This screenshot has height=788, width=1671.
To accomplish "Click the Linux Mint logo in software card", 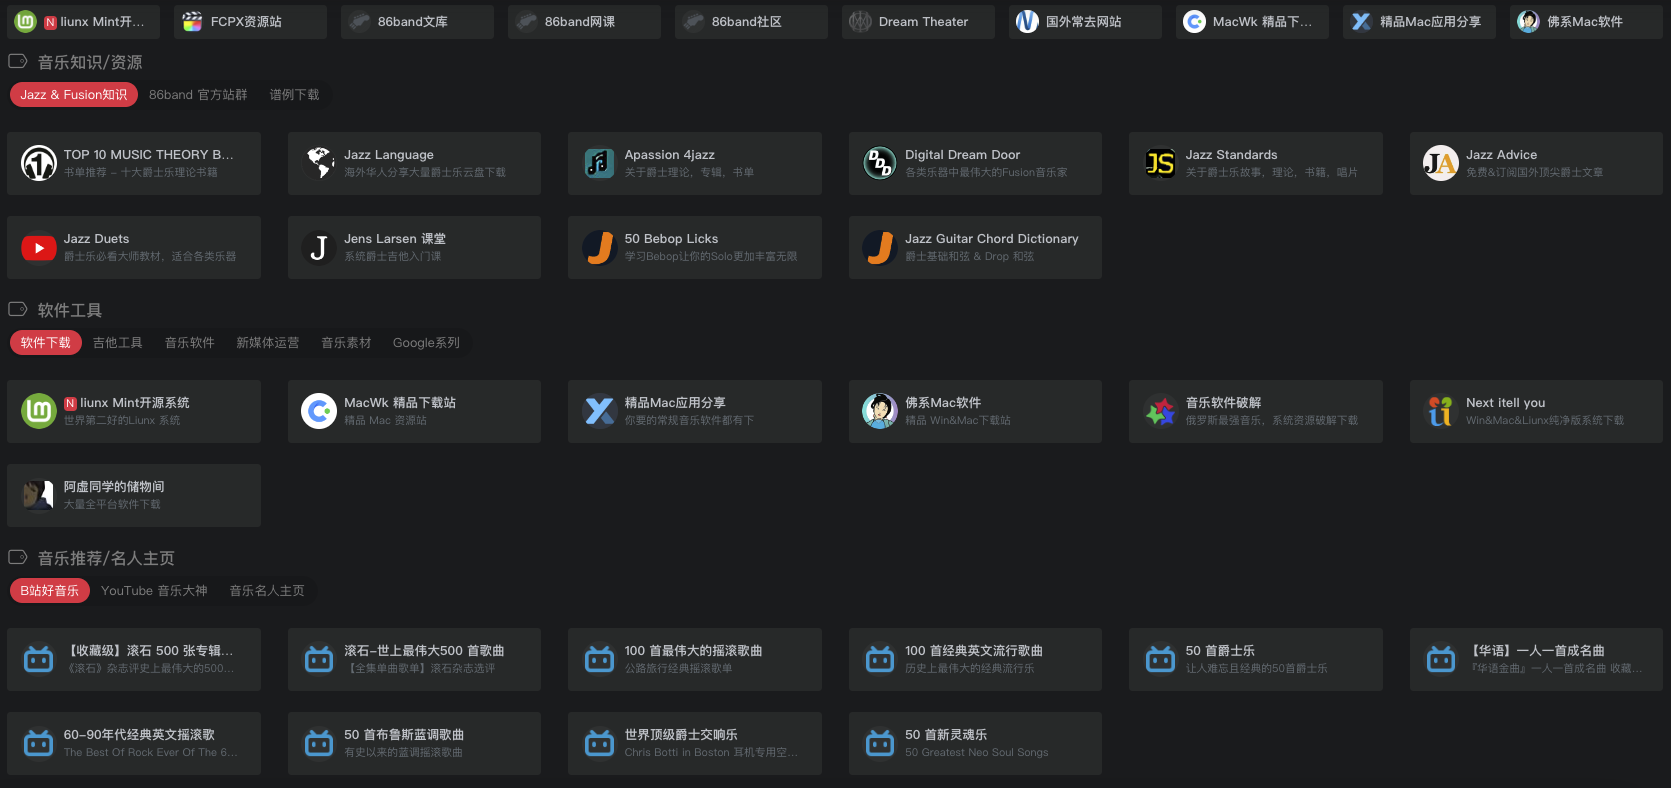I will [39, 411].
